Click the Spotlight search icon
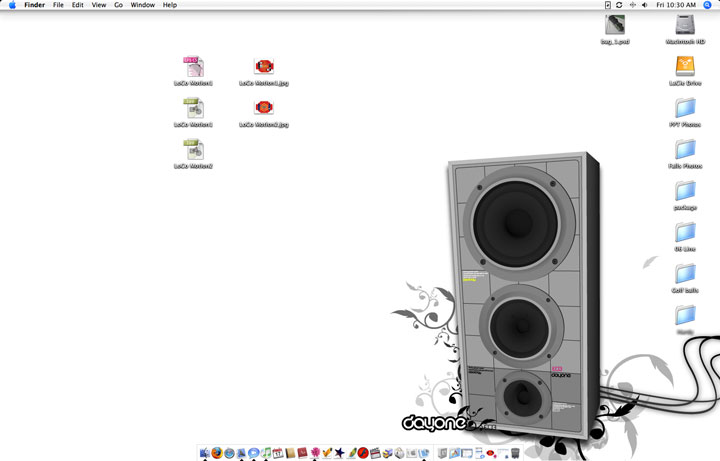The height and width of the screenshot is (461, 720). 707,5
